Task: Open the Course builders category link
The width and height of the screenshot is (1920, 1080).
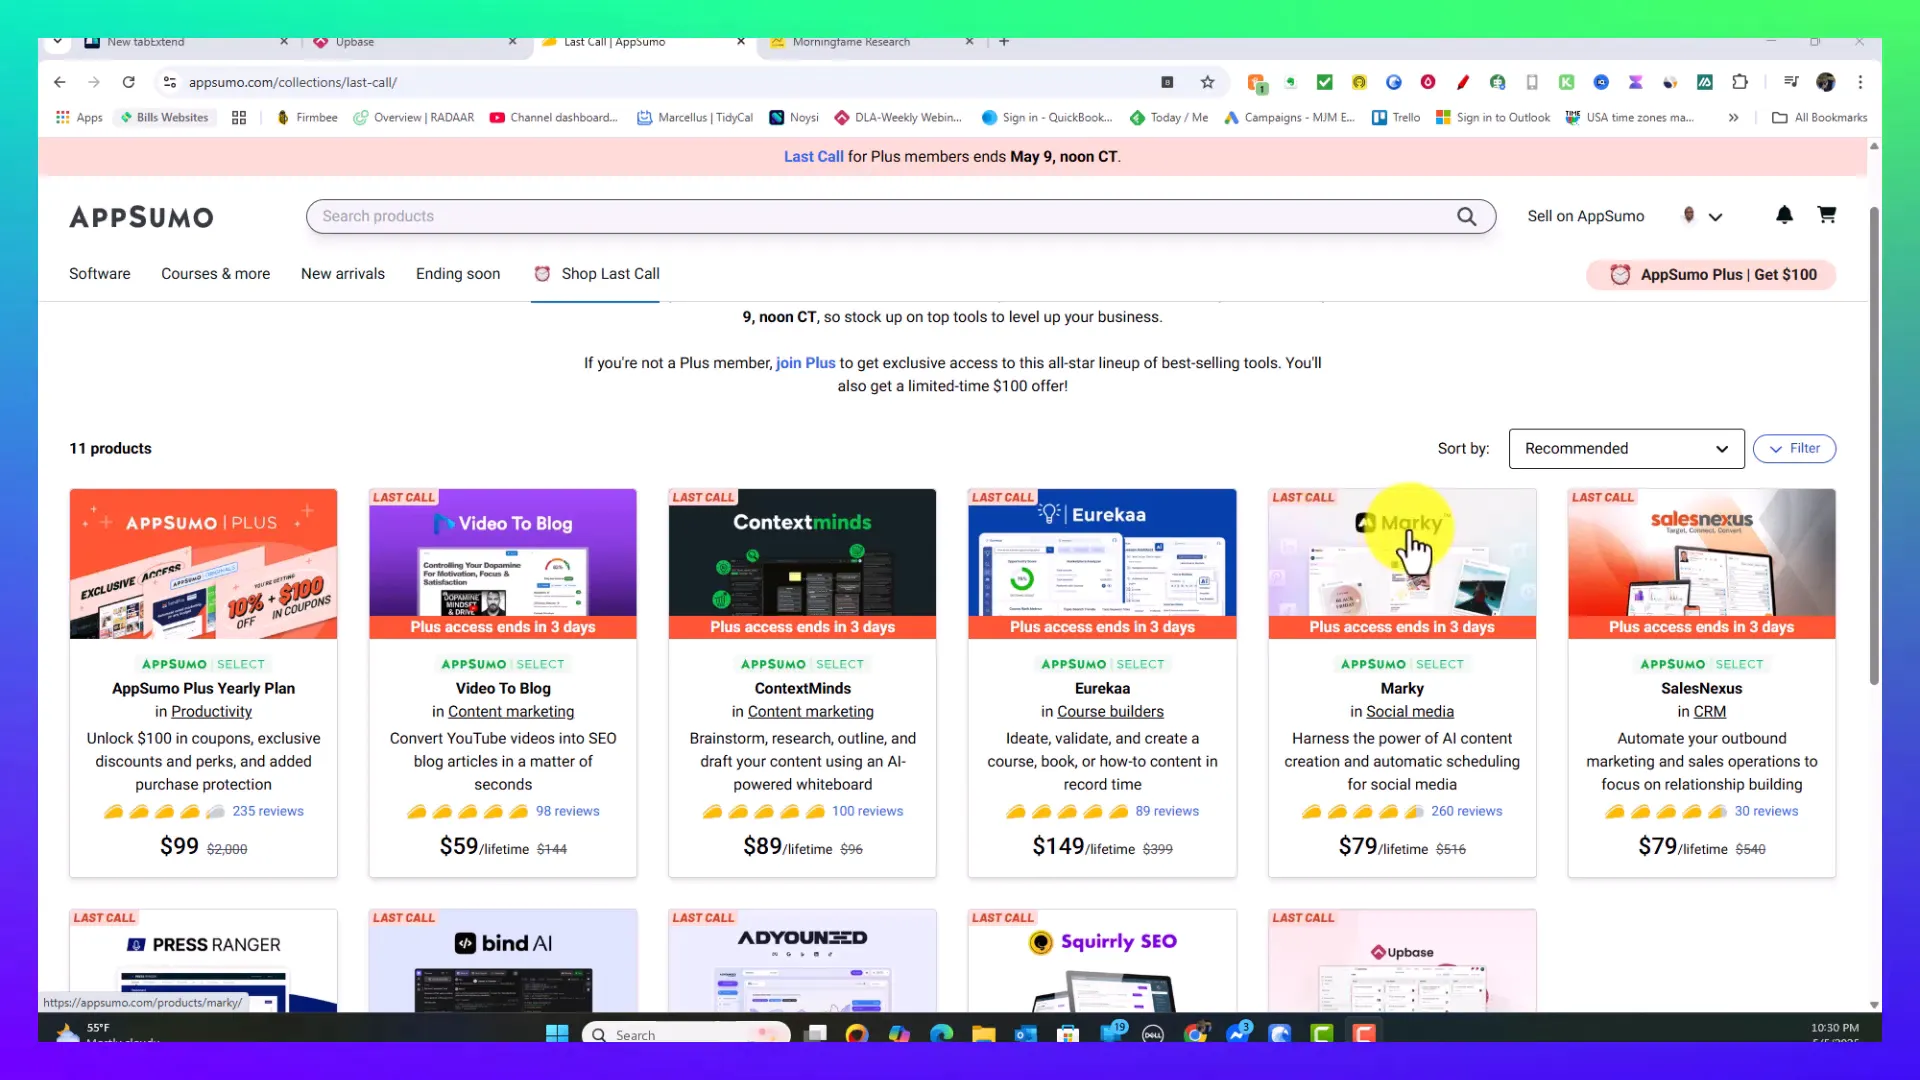Action: (1110, 711)
